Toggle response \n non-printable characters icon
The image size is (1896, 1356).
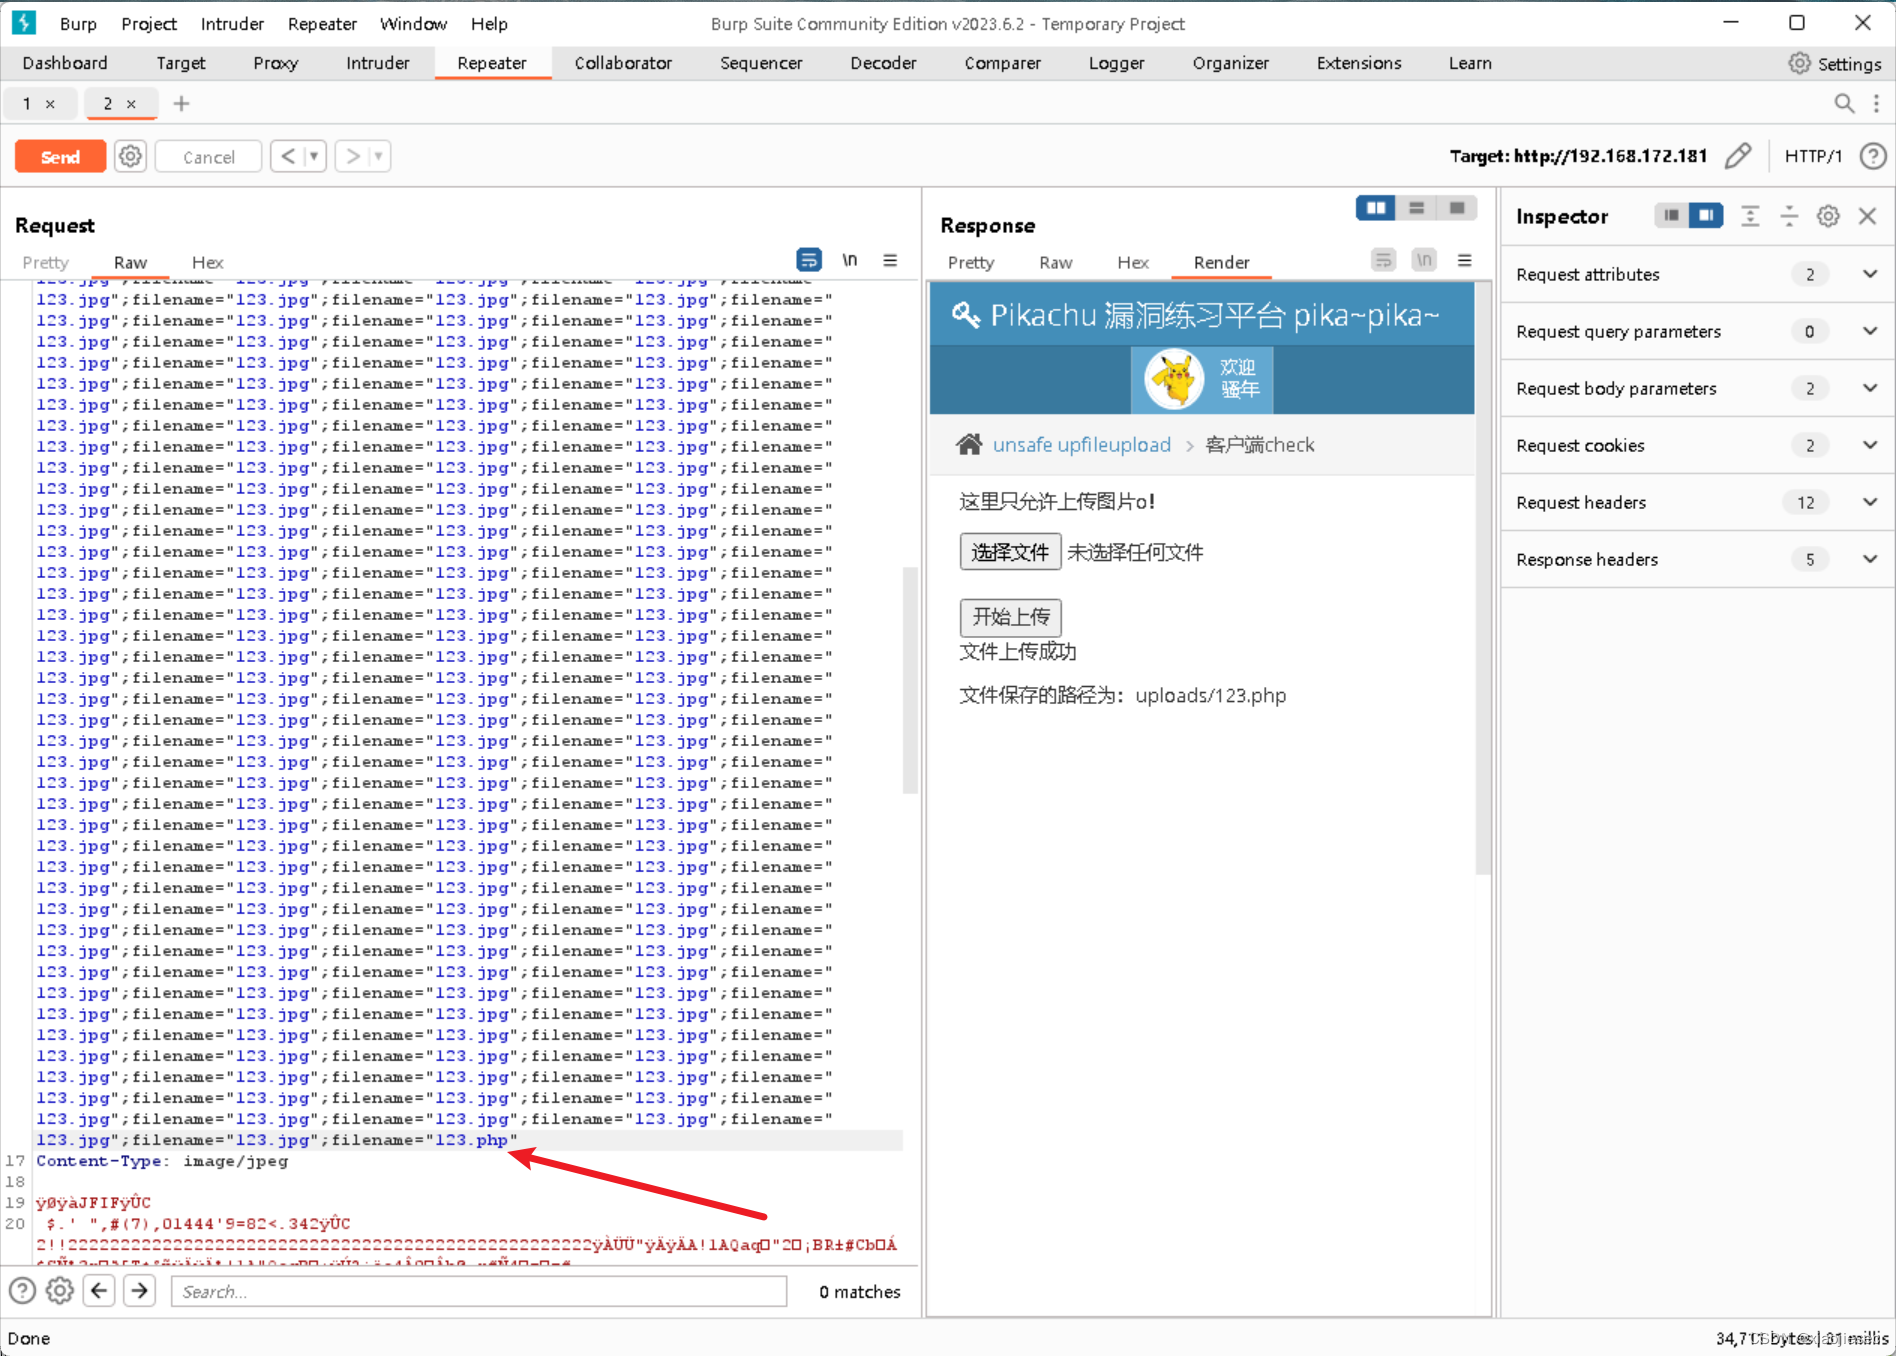(x=1424, y=260)
